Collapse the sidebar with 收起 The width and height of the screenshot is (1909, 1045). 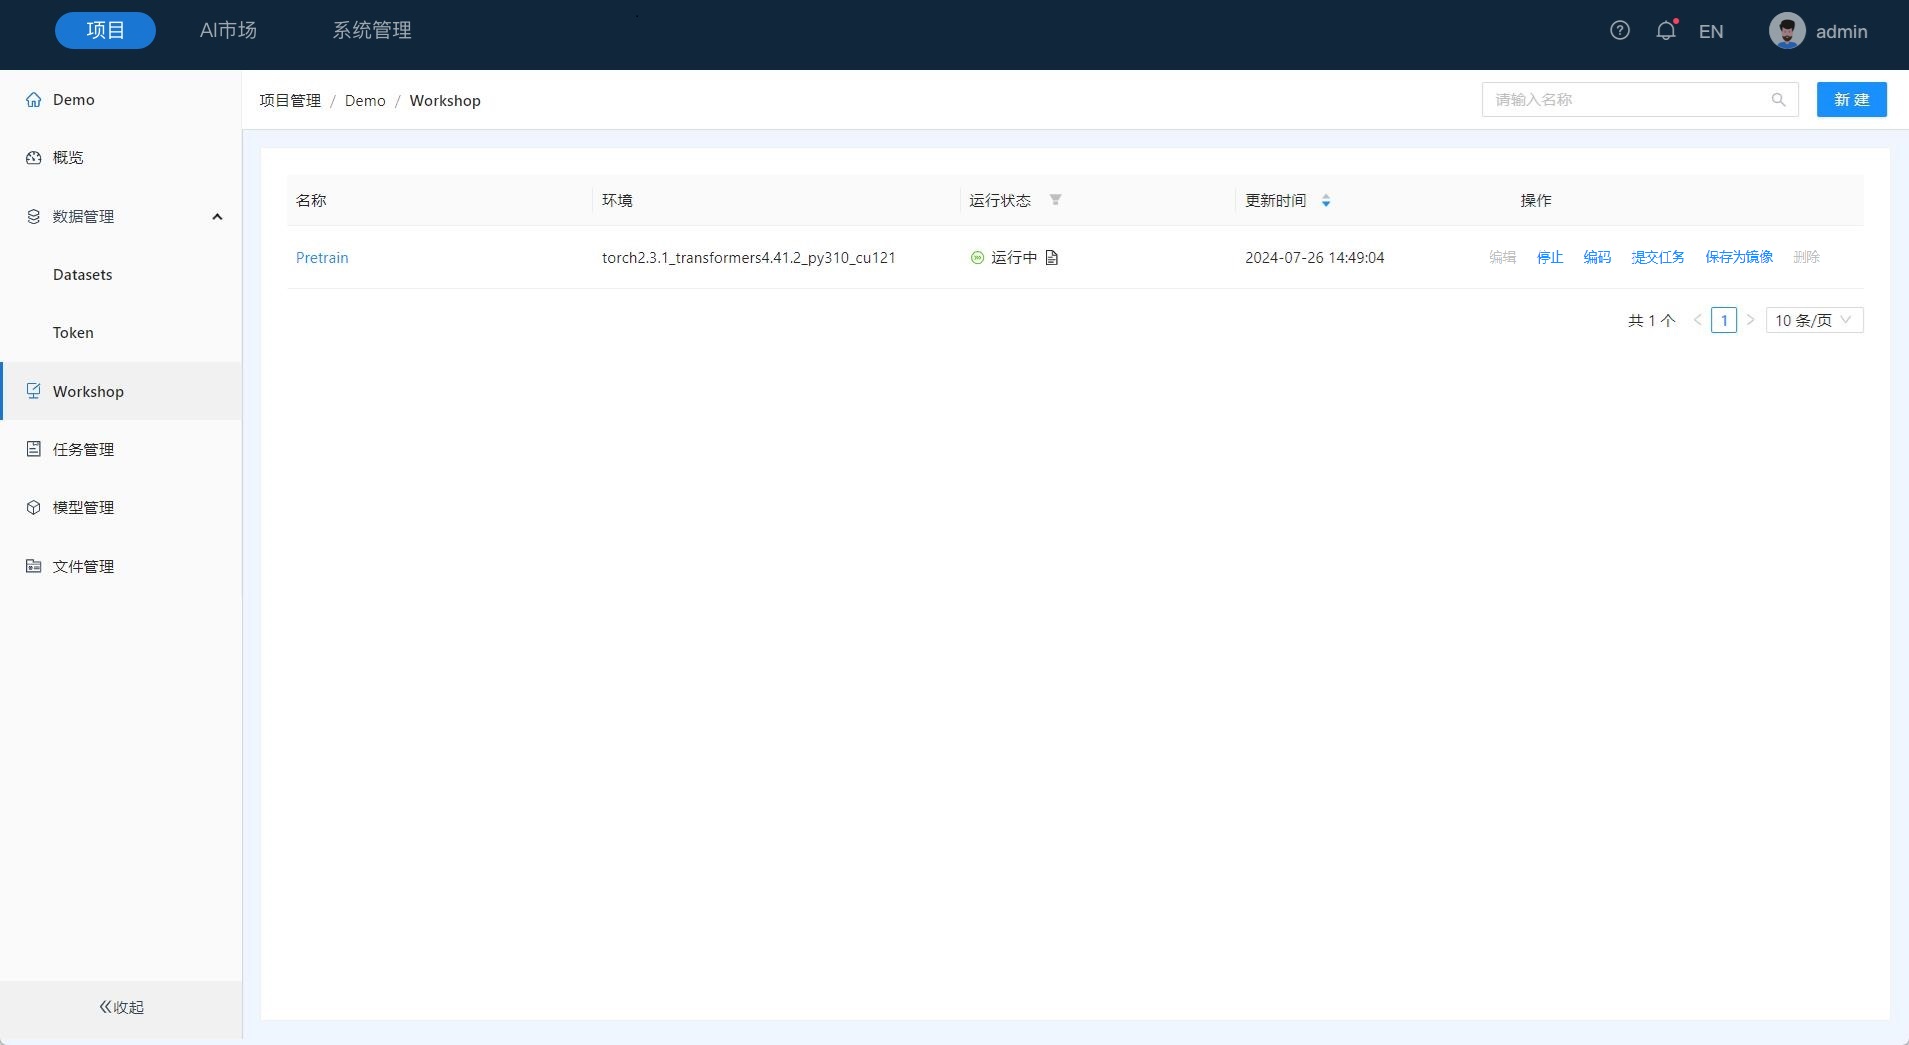pos(121,1007)
